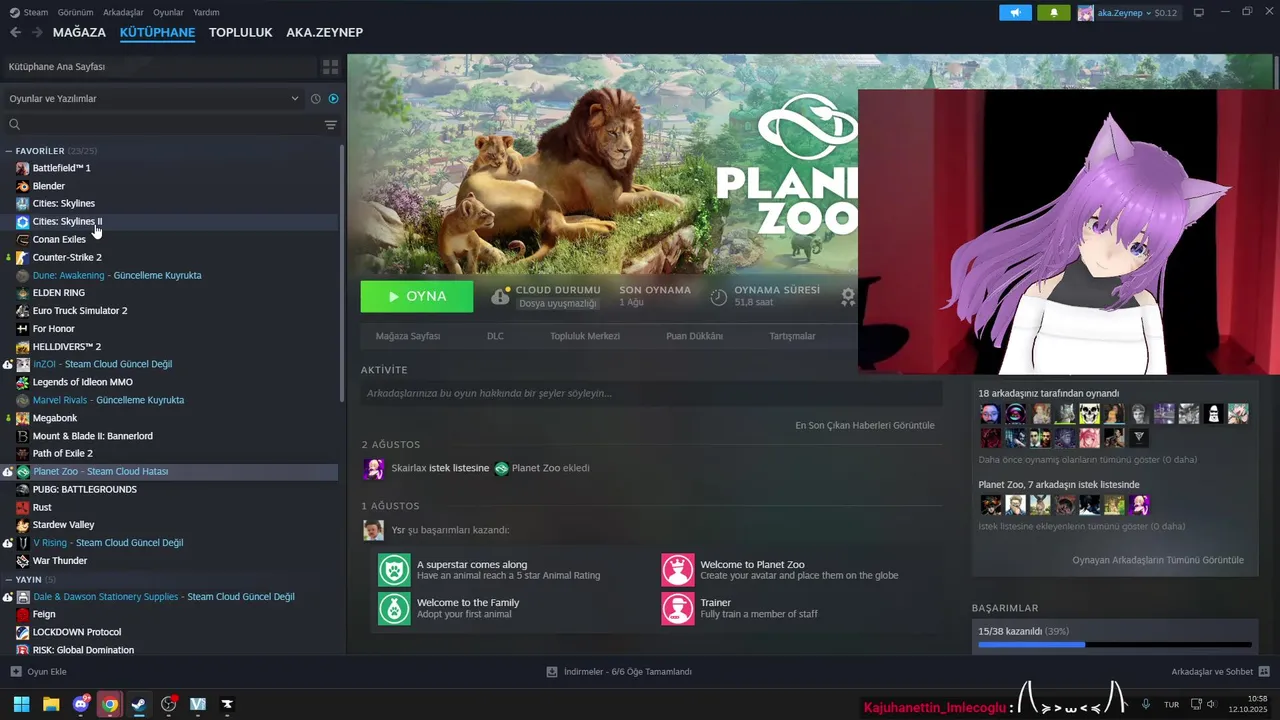
Task: Click the War Thunder game icon
Action: (x=23, y=561)
